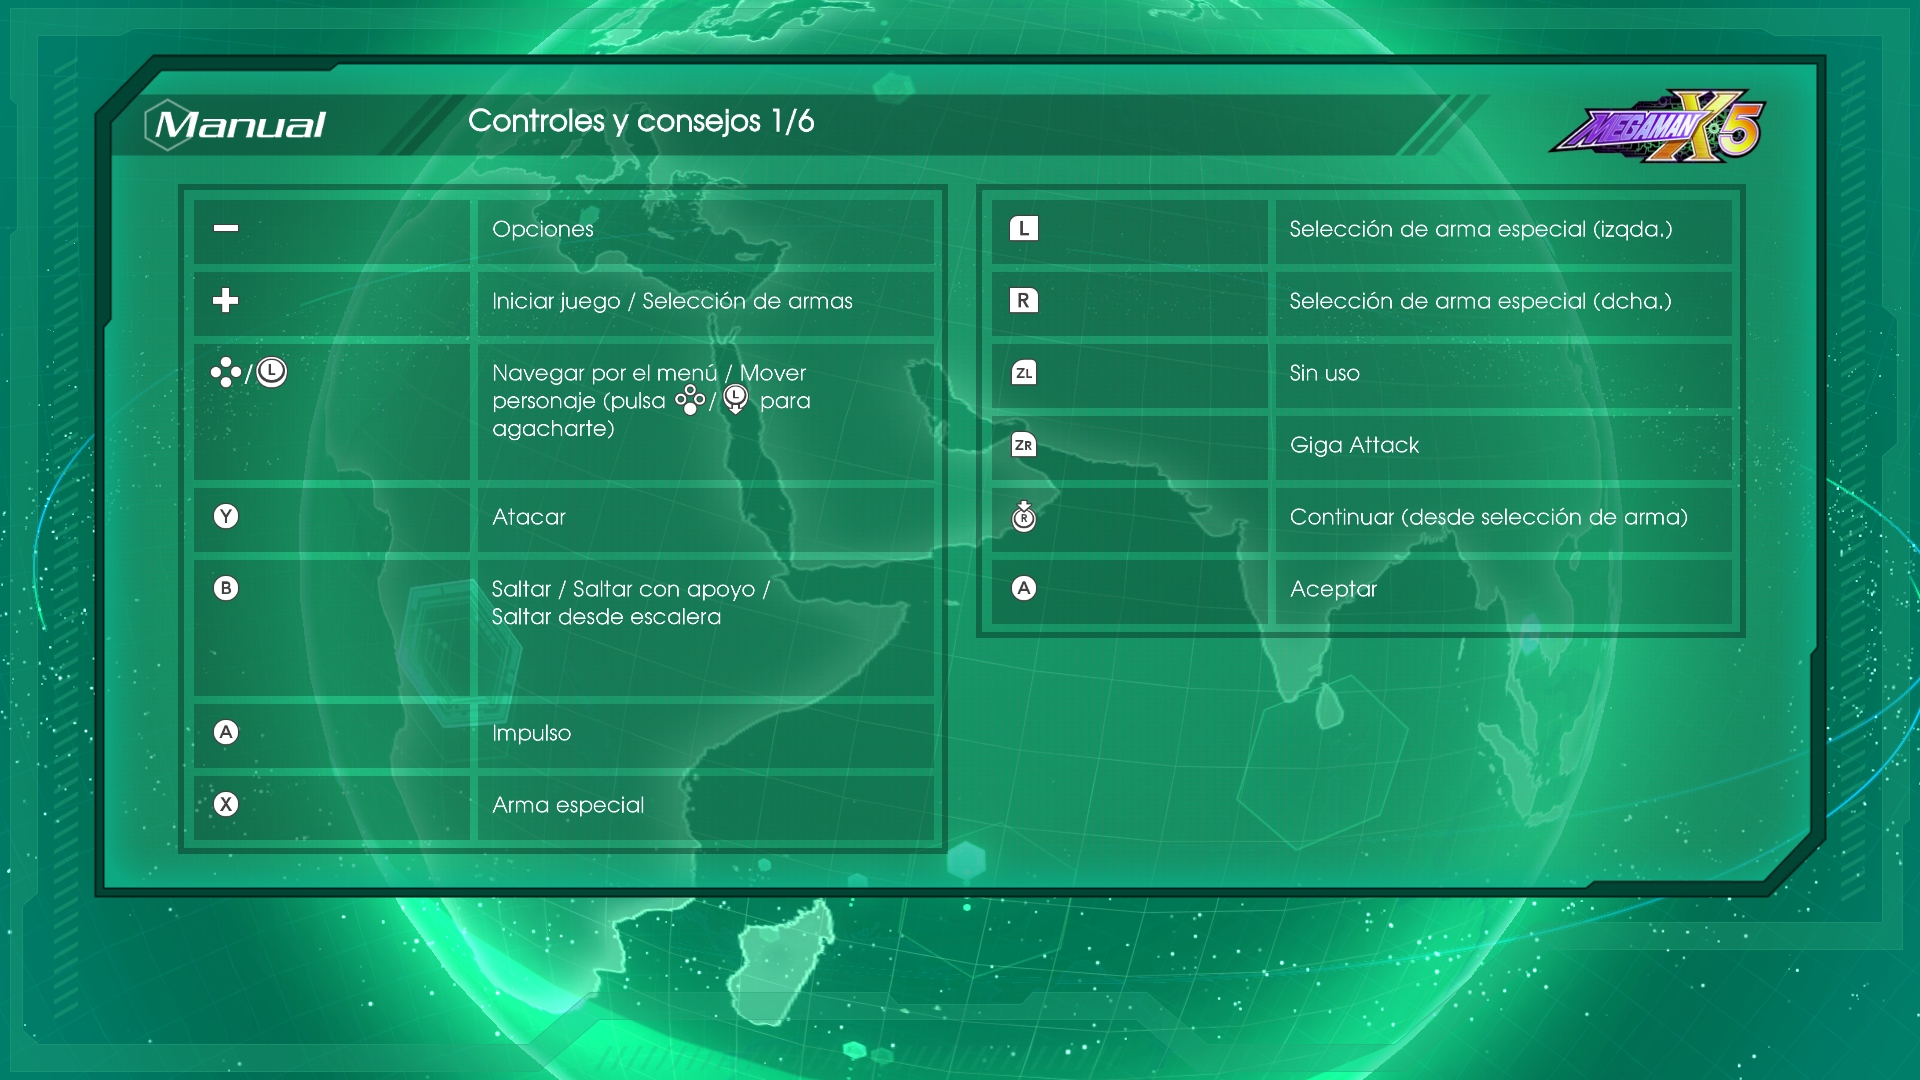The image size is (1920, 1080).
Task: Click the B button icon for Saltar
Action: pos(226,588)
